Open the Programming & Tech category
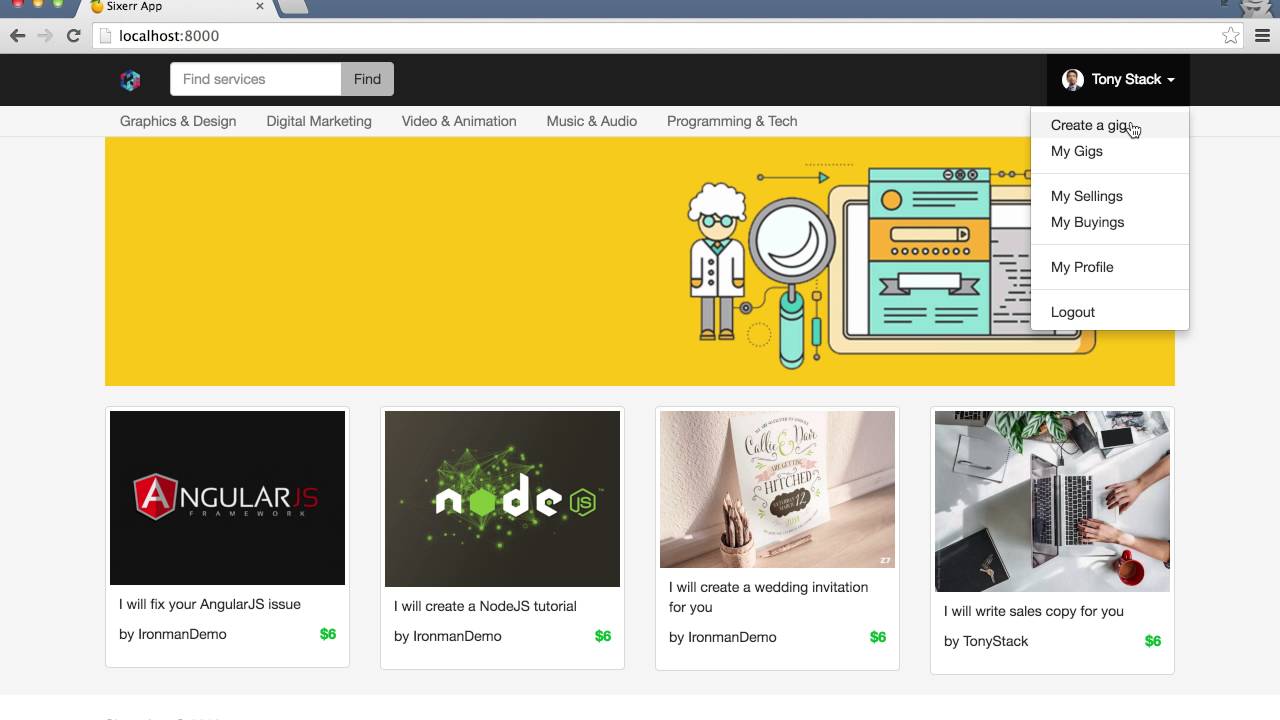This screenshot has height=720, width=1280. click(732, 122)
